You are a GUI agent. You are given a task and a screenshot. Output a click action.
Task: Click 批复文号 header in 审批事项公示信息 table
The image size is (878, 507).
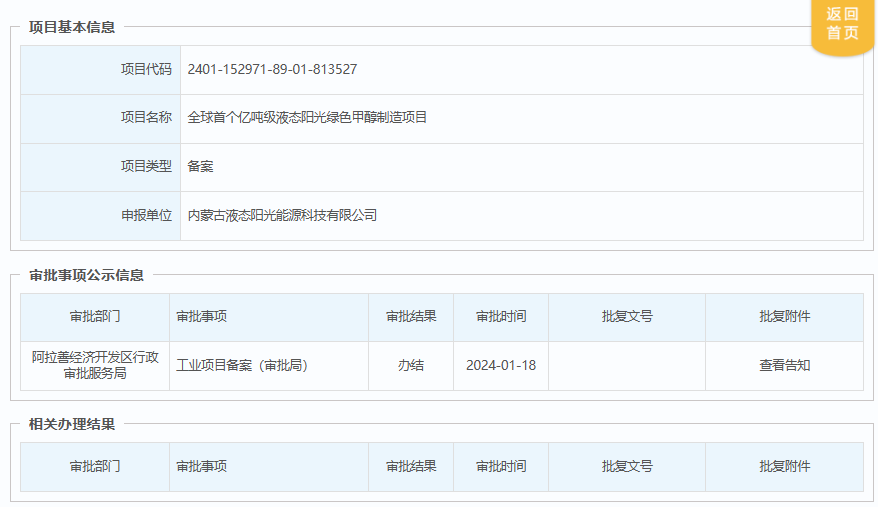click(627, 316)
